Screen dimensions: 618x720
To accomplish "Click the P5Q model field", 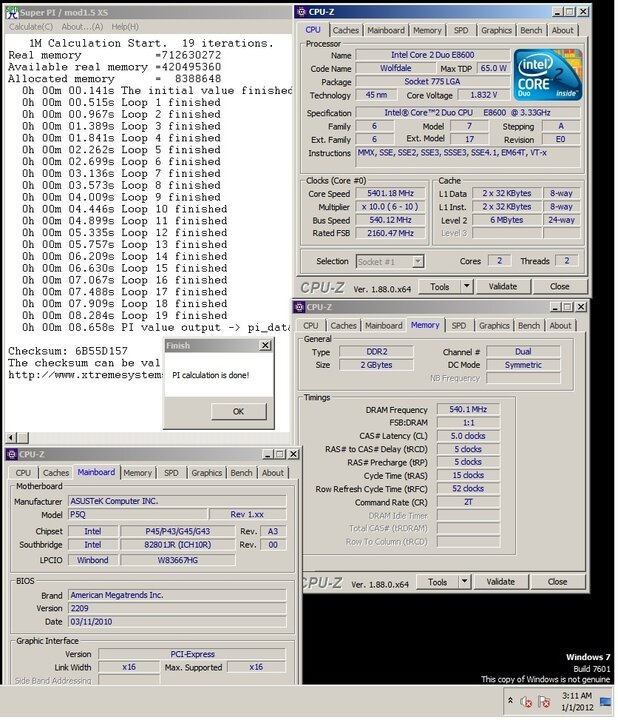I will 138,514.
